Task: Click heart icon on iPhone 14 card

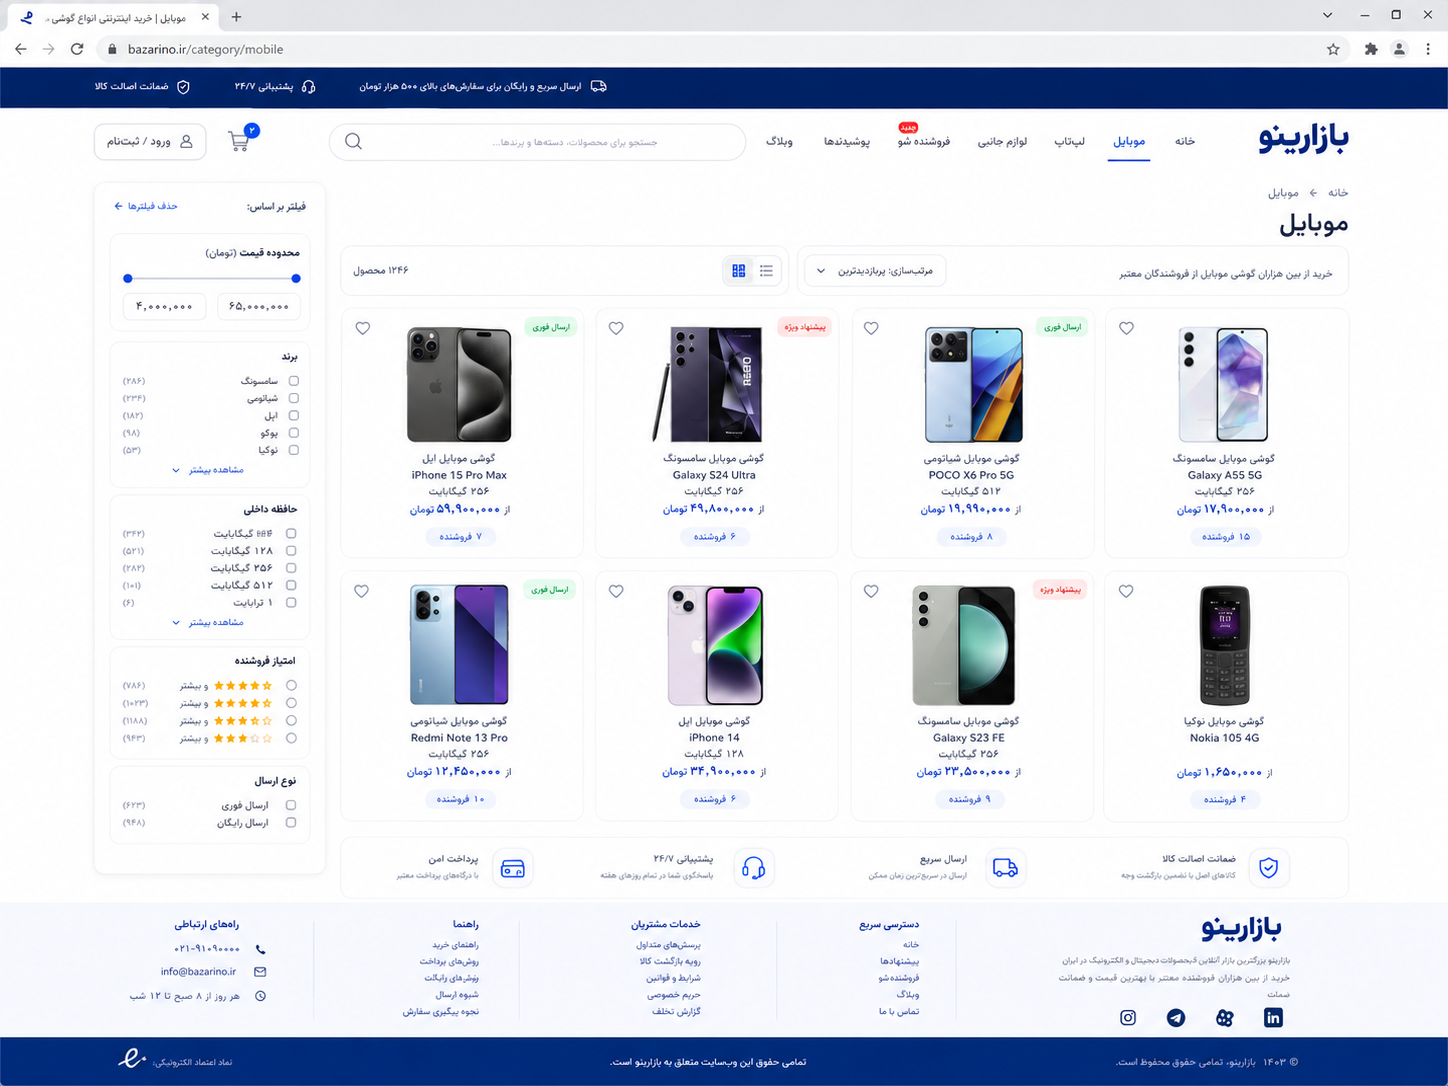Action: (x=616, y=591)
